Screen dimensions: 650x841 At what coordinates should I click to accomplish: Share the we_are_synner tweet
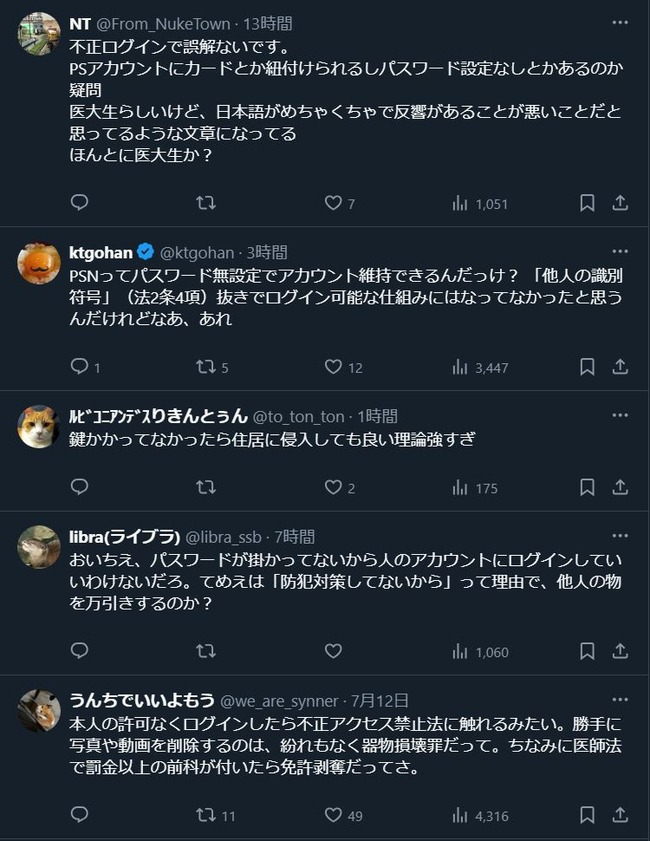tap(620, 815)
